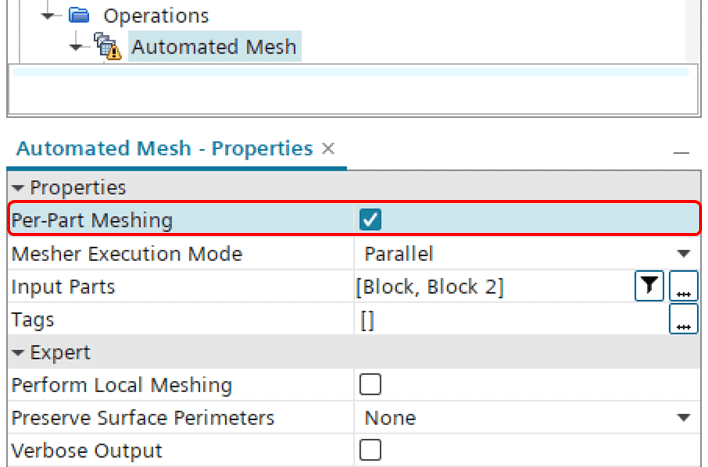Image resolution: width=708 pixels, height=467 pixels.
Task: Collapse the Expert section
Action: [x=18, y=353]
